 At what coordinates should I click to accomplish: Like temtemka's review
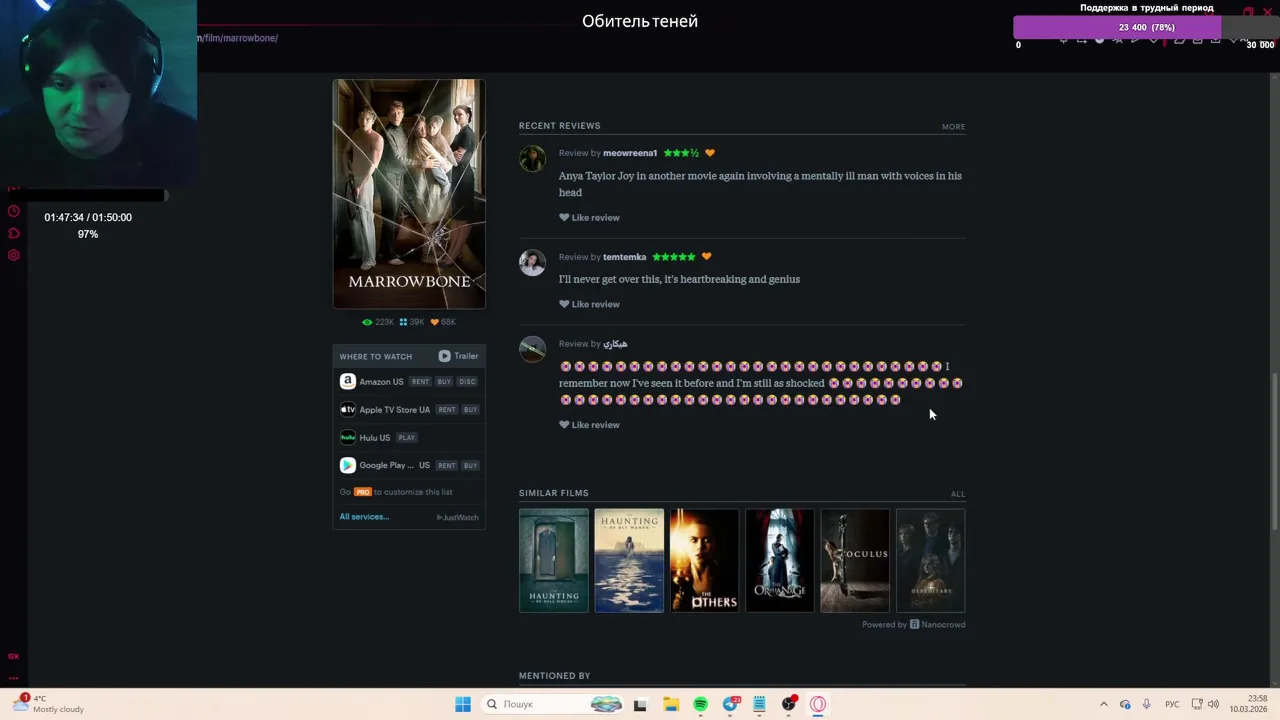589,304
